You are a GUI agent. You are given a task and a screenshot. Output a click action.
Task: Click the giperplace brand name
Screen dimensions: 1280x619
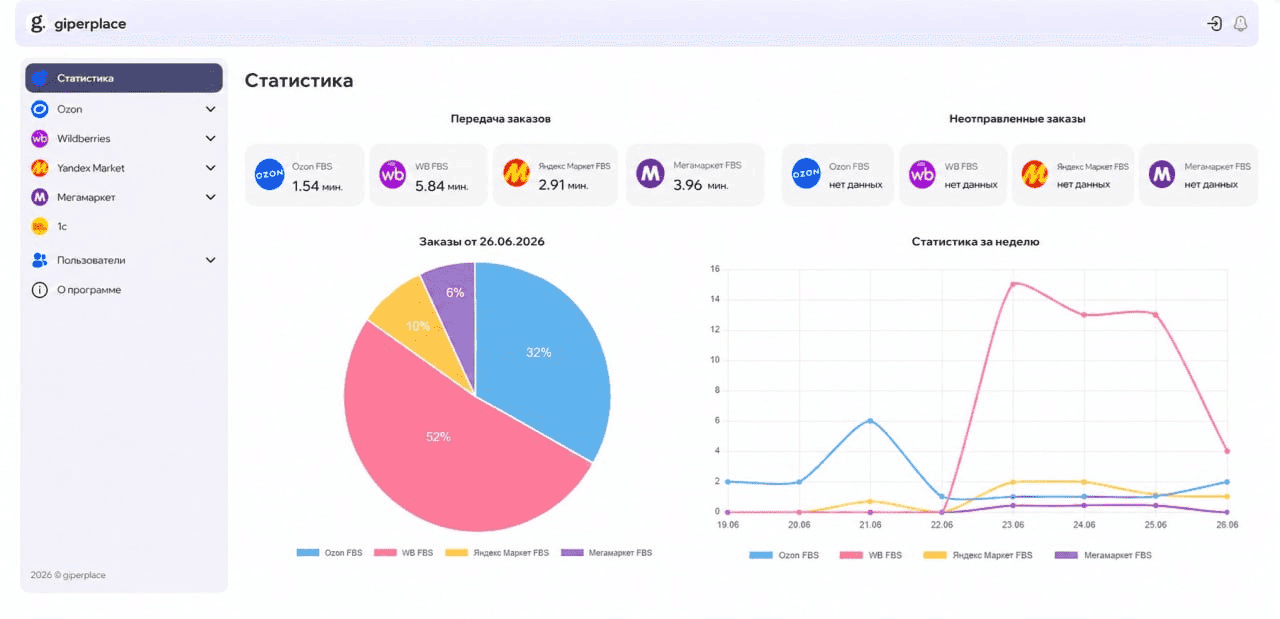[90, 24]
